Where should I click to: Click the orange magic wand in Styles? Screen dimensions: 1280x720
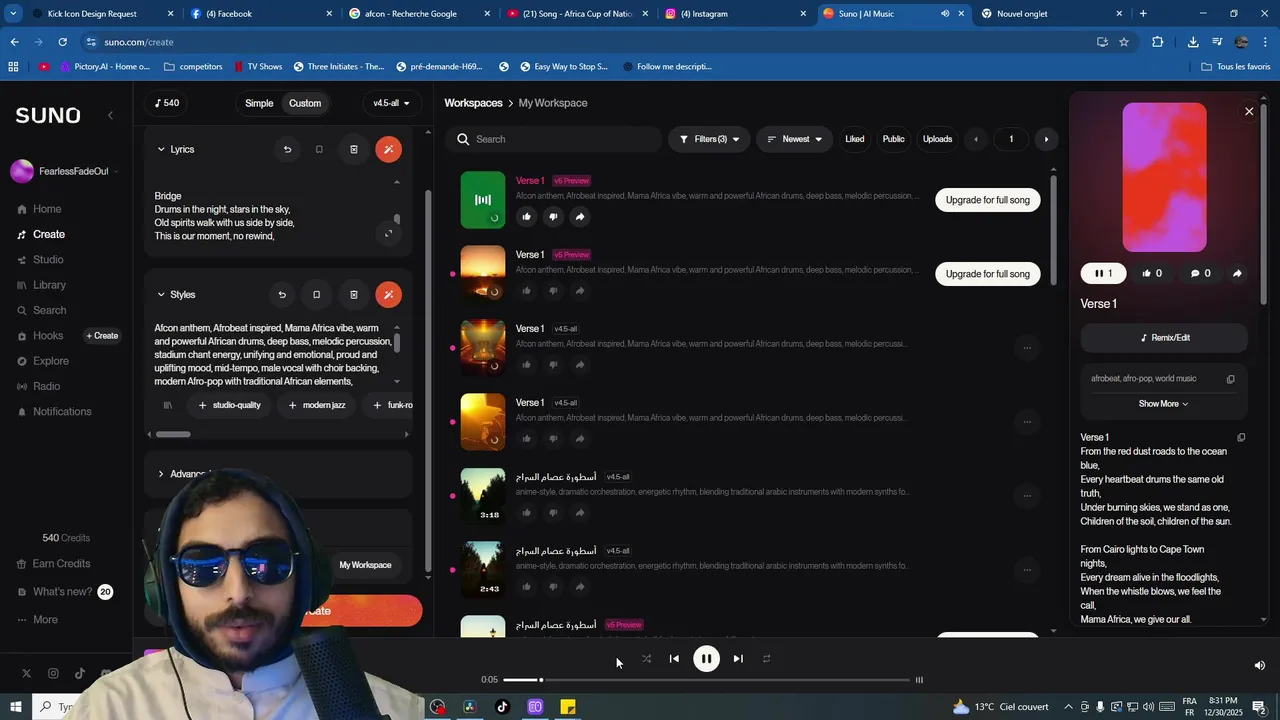point(389,295)
